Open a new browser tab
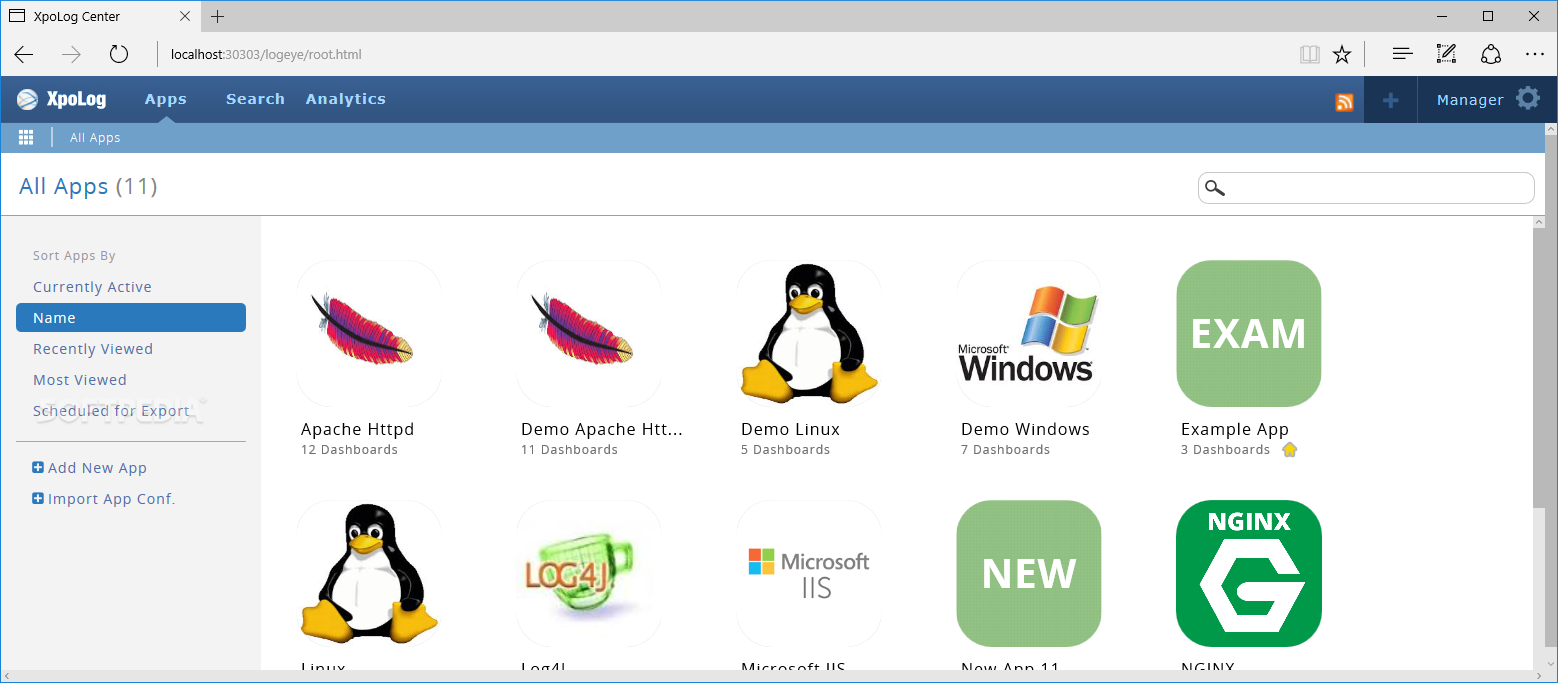This screenshot has height=683, width=1558. click(218, 16)
